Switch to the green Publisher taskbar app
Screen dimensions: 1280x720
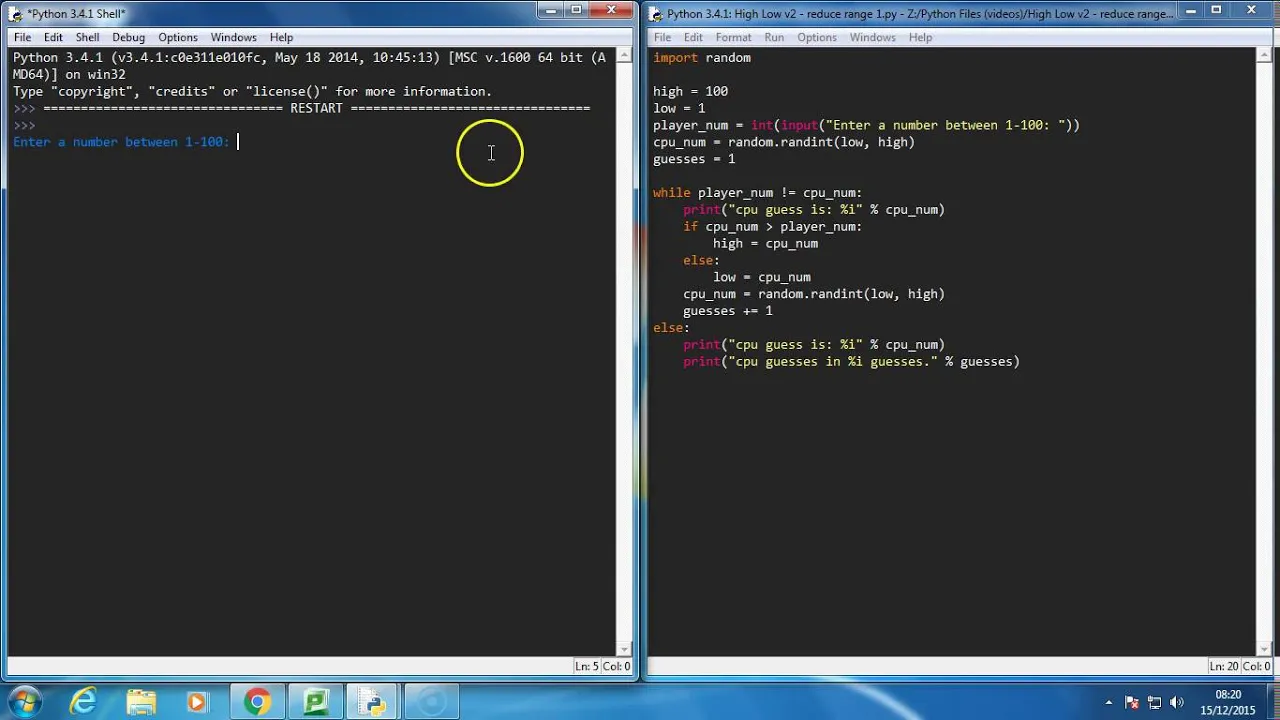316,702
